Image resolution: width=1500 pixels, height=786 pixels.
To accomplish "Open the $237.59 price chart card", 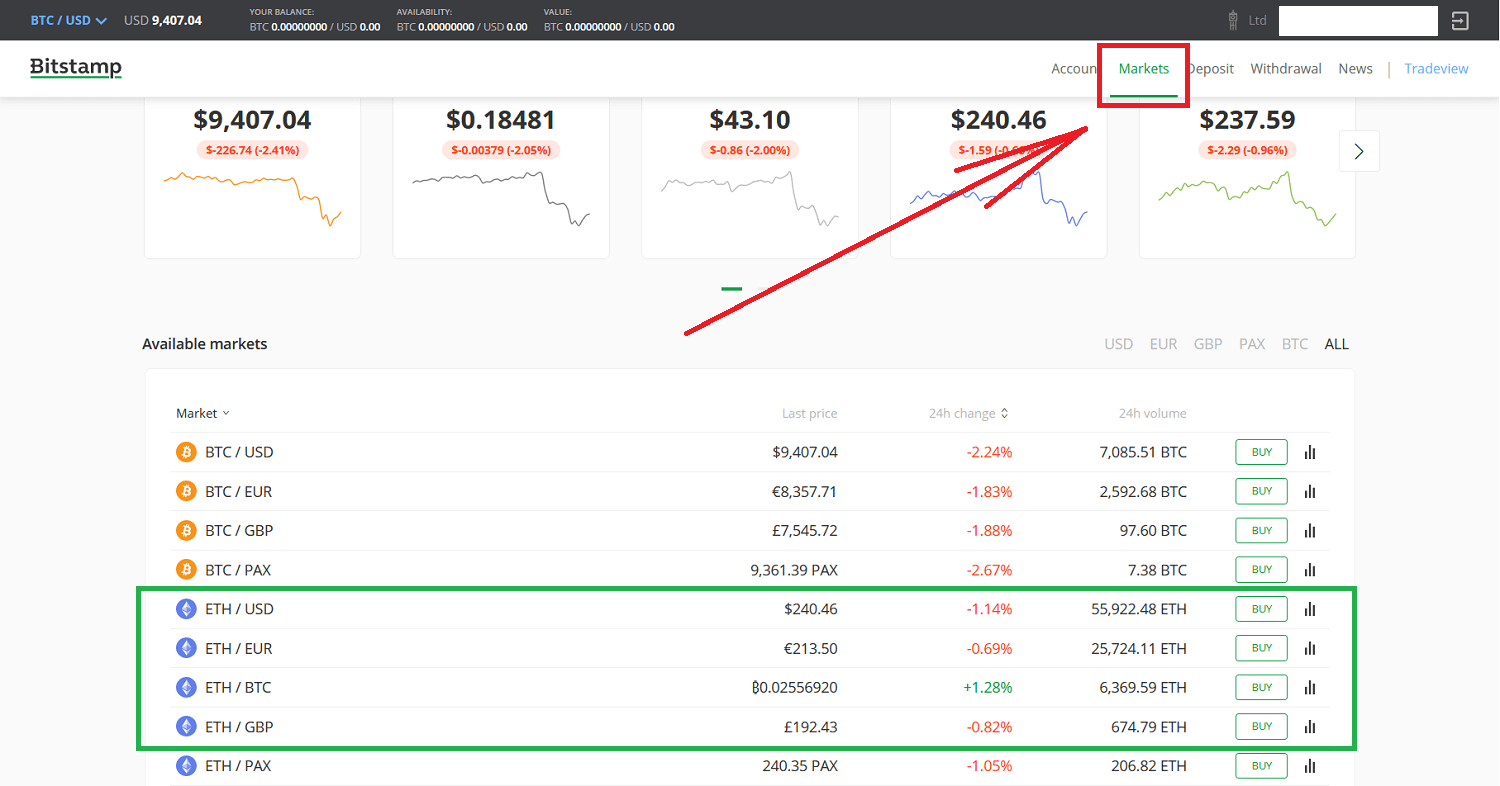I will (x=1247, y=178).
